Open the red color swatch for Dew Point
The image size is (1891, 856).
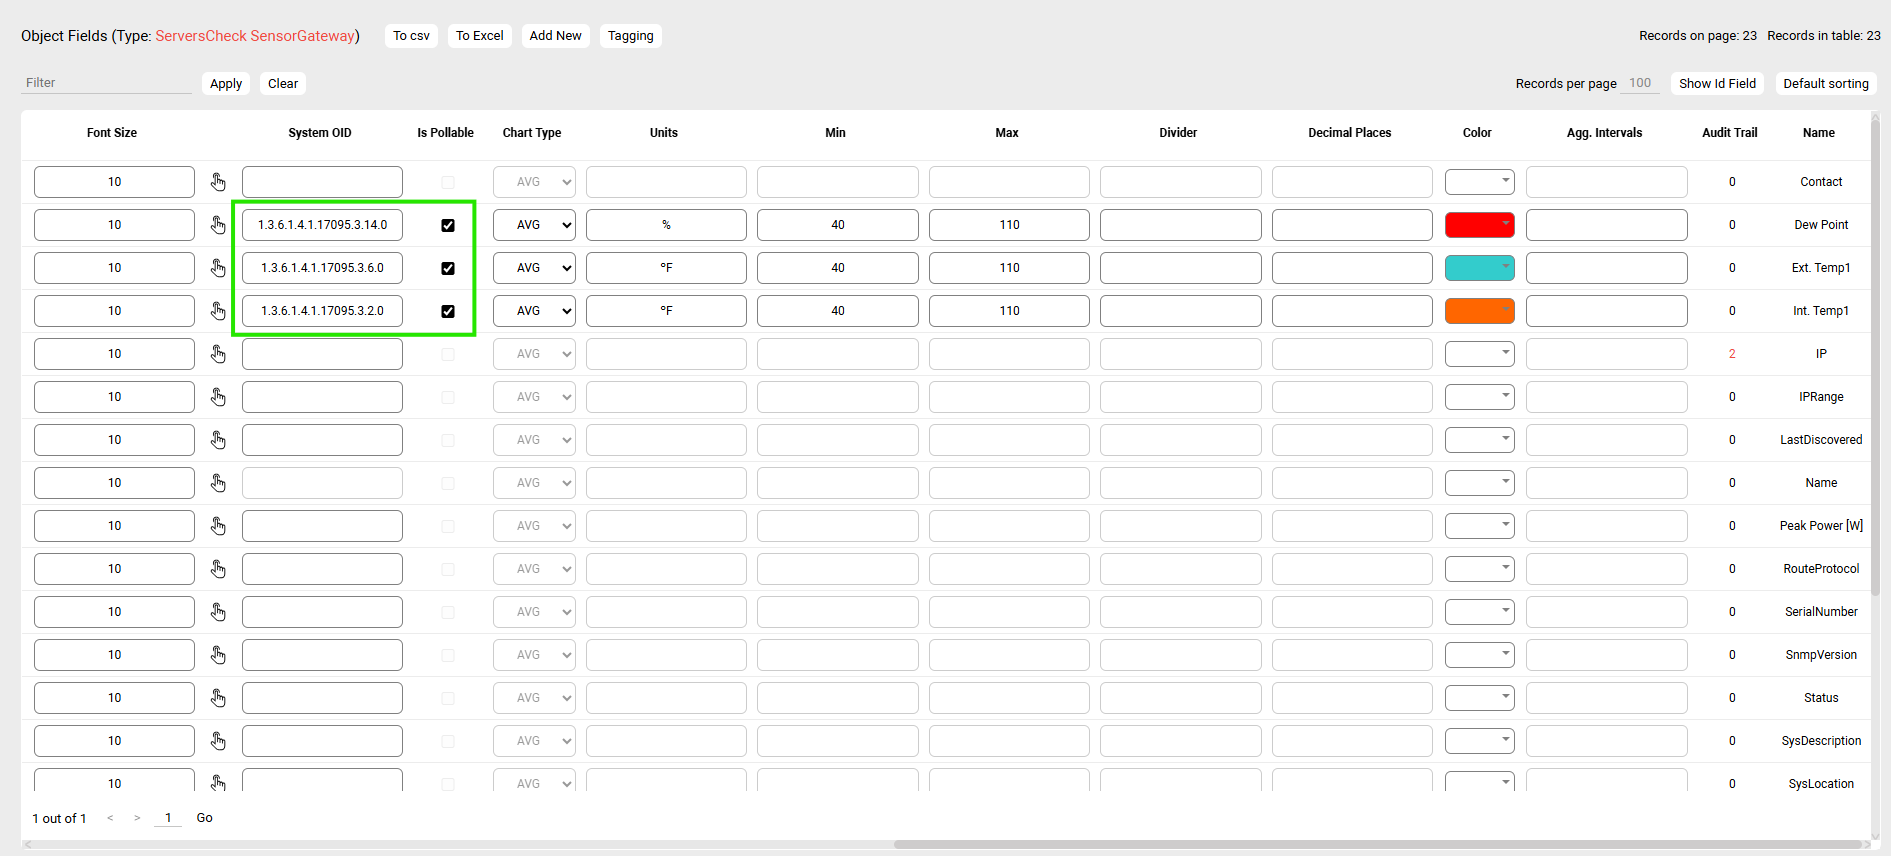pos(1479,225)
